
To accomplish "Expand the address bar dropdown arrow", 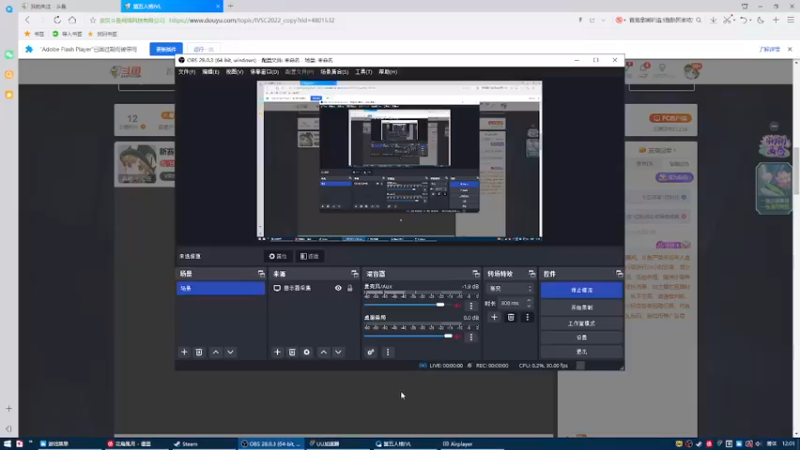I will (604, 20).
